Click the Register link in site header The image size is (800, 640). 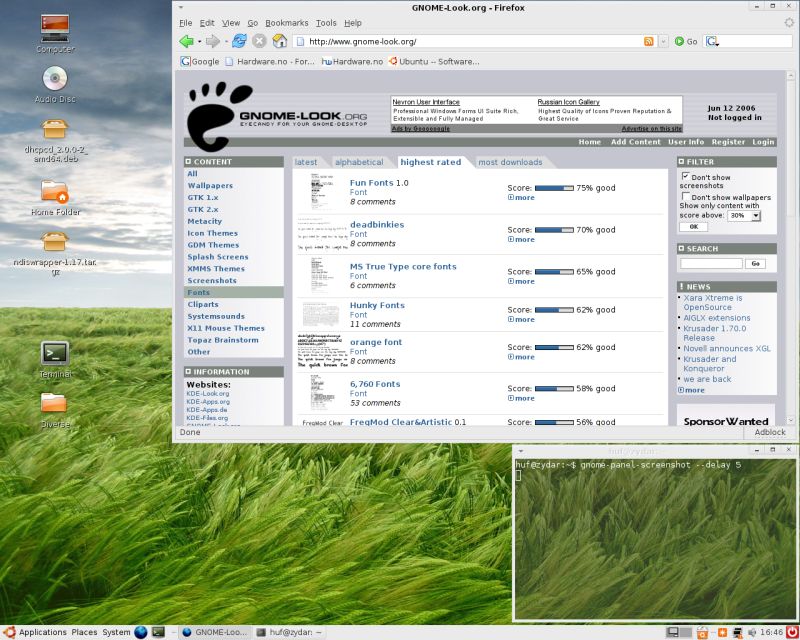tap(728, 142)
